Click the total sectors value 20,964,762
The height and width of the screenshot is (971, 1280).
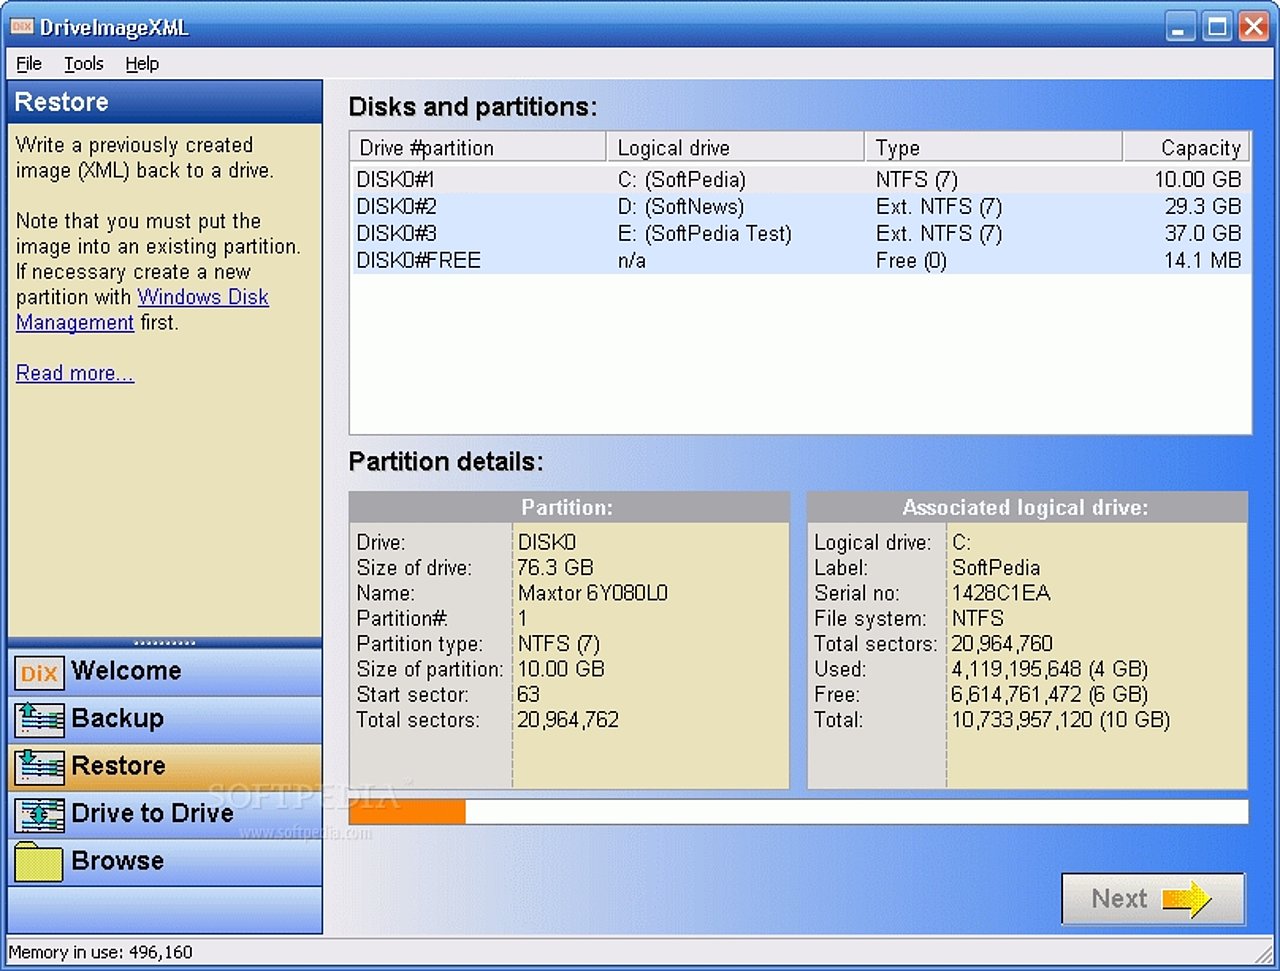568,720
